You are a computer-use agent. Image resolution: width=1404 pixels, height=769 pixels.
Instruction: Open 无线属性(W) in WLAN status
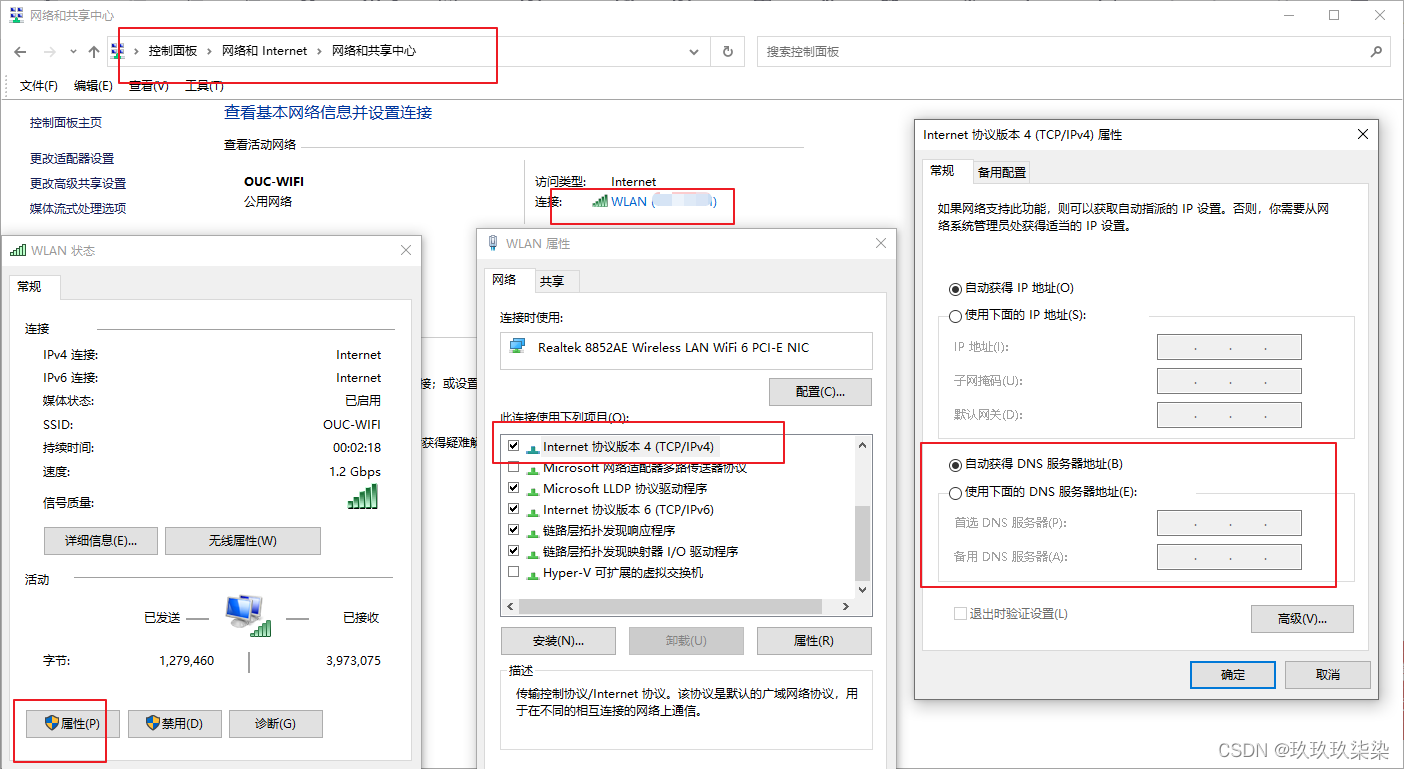tap(243, 541)
